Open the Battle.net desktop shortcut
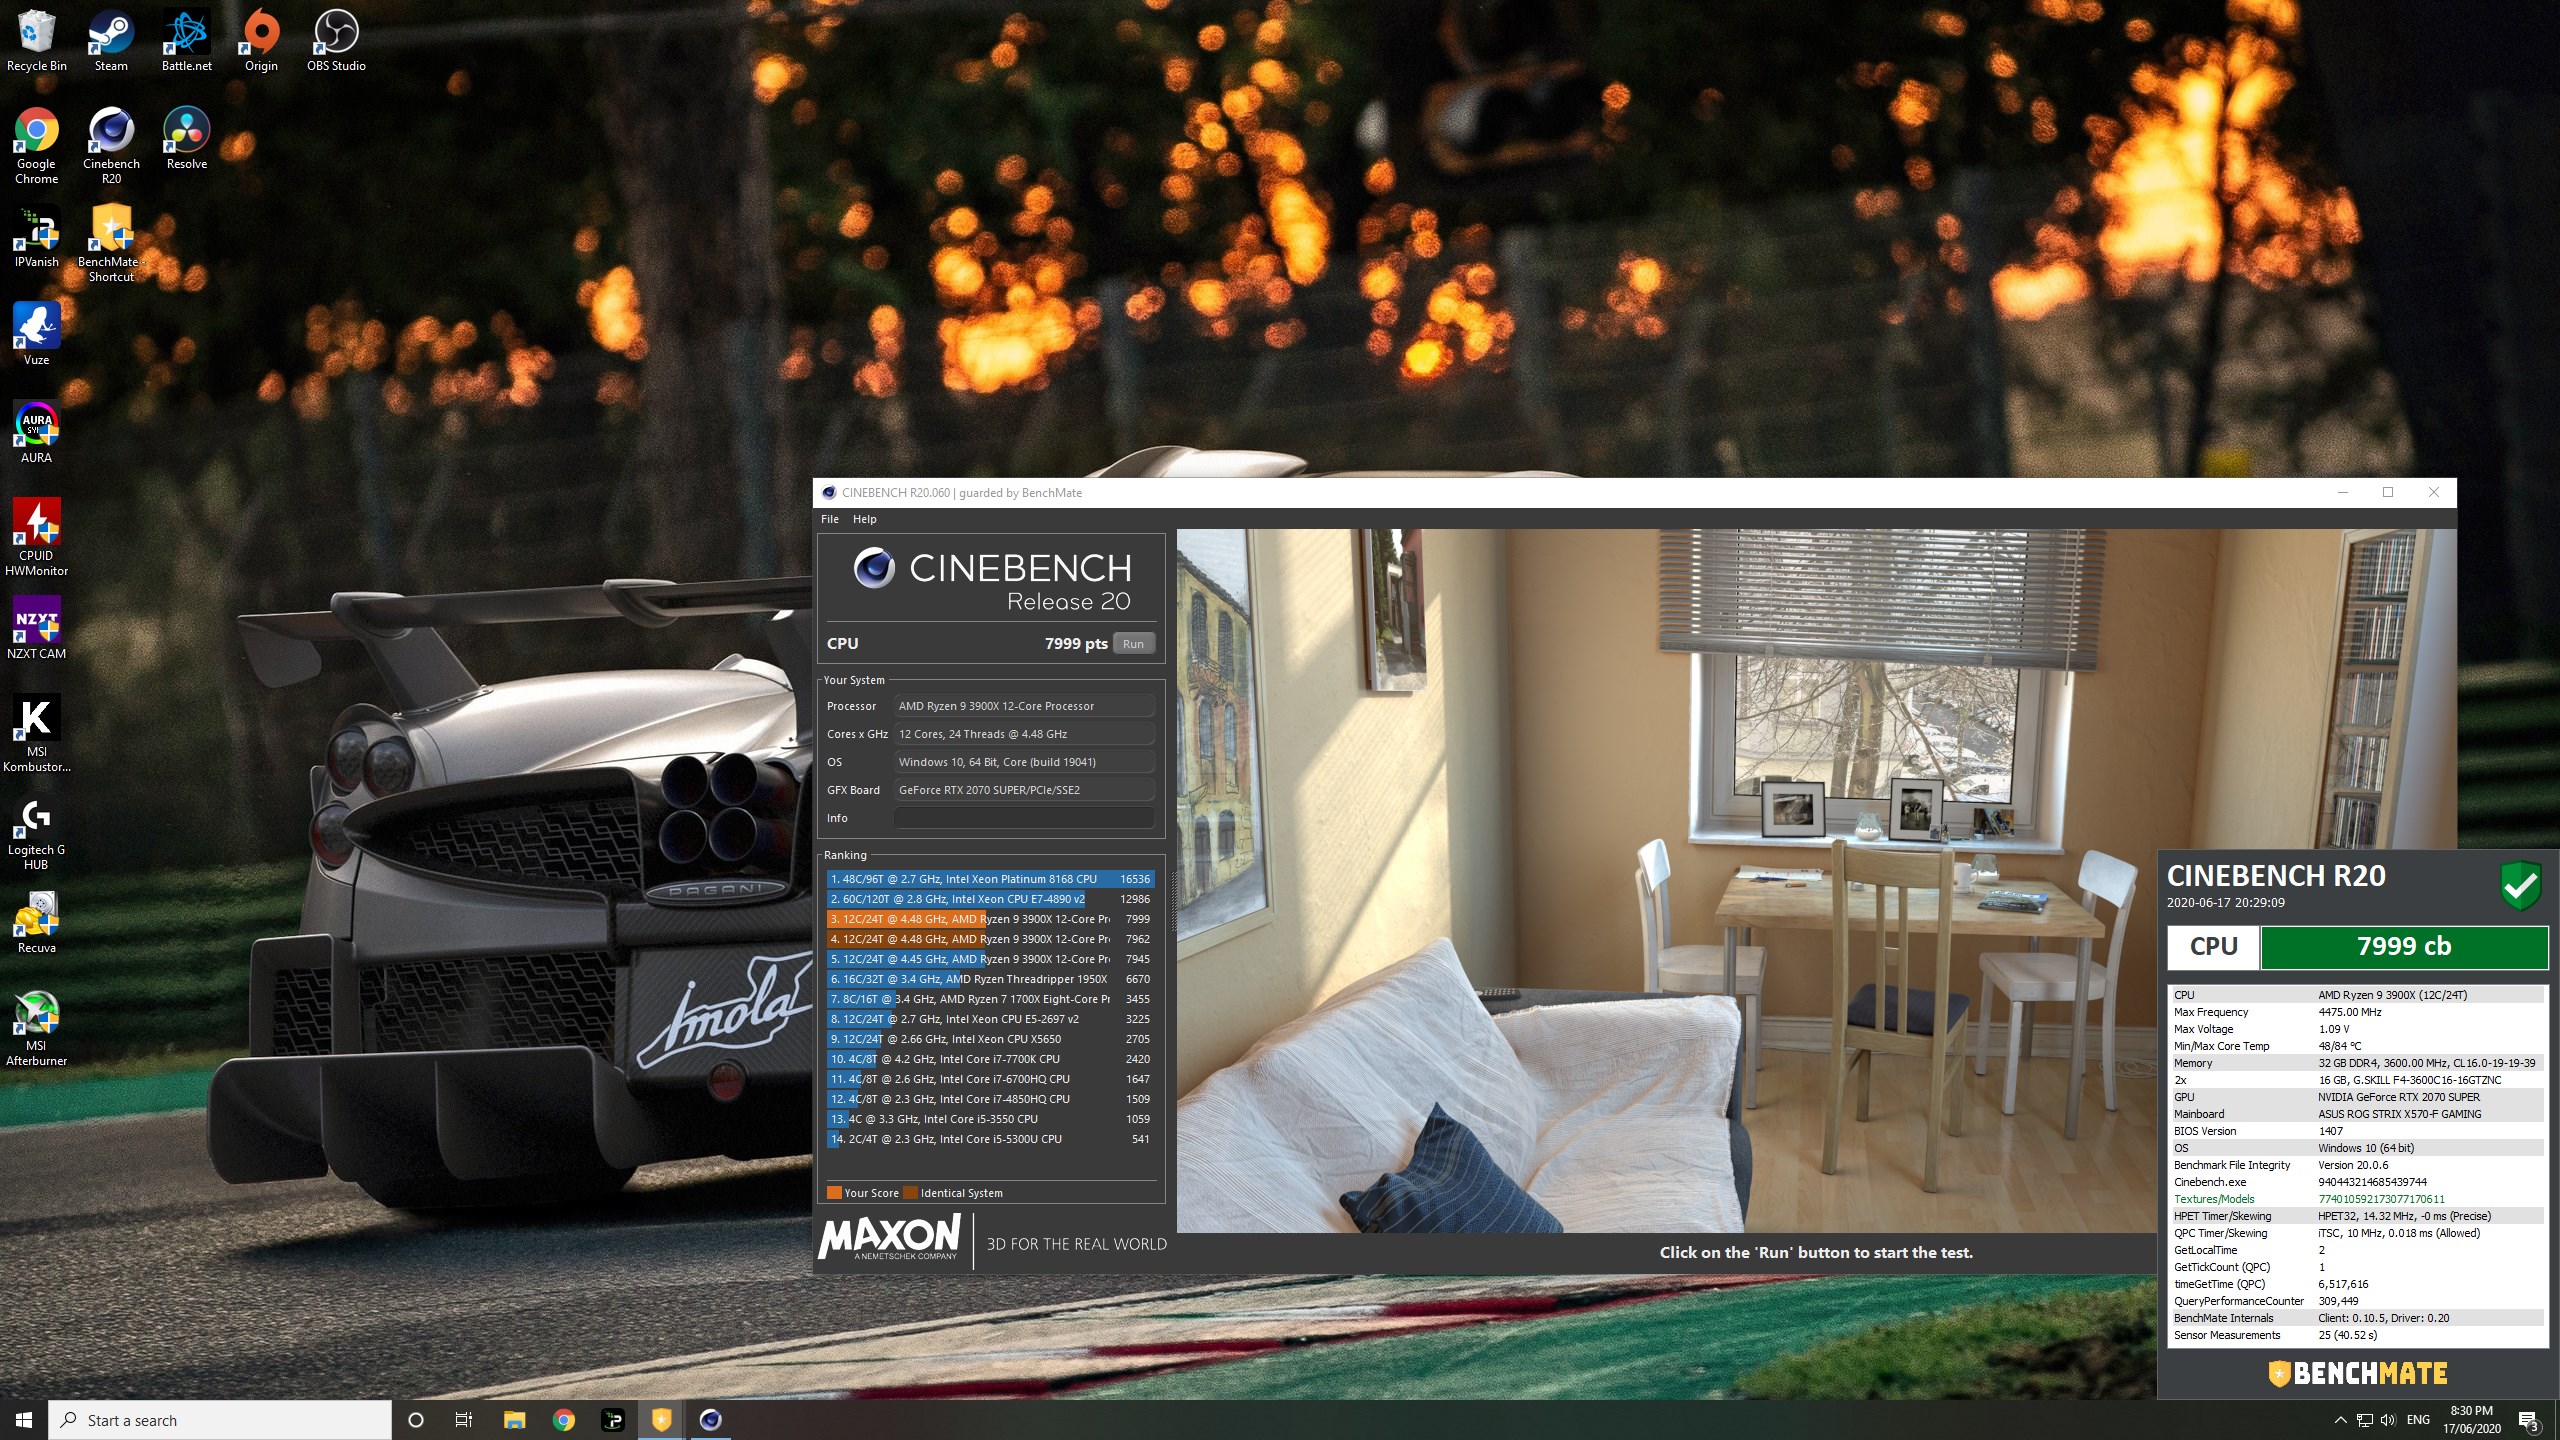Screen dimensions: 2560x1440 pos(186,40)
